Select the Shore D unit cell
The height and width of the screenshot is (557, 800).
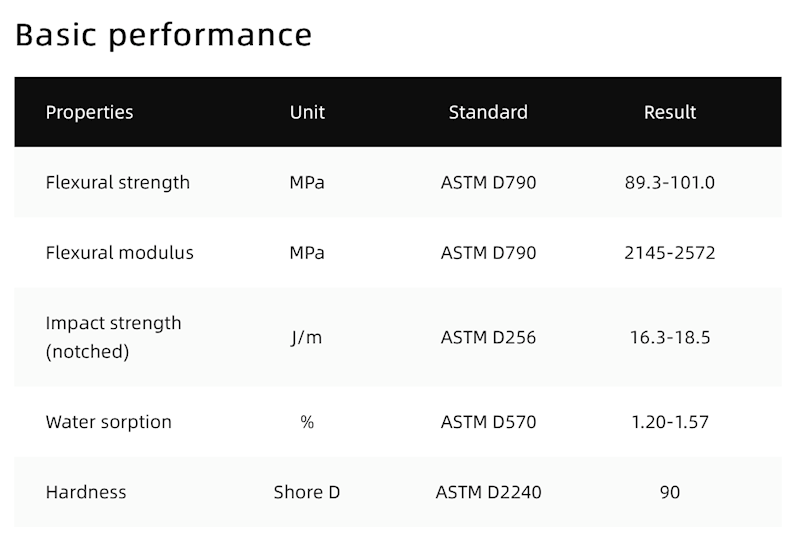[307, 492]
